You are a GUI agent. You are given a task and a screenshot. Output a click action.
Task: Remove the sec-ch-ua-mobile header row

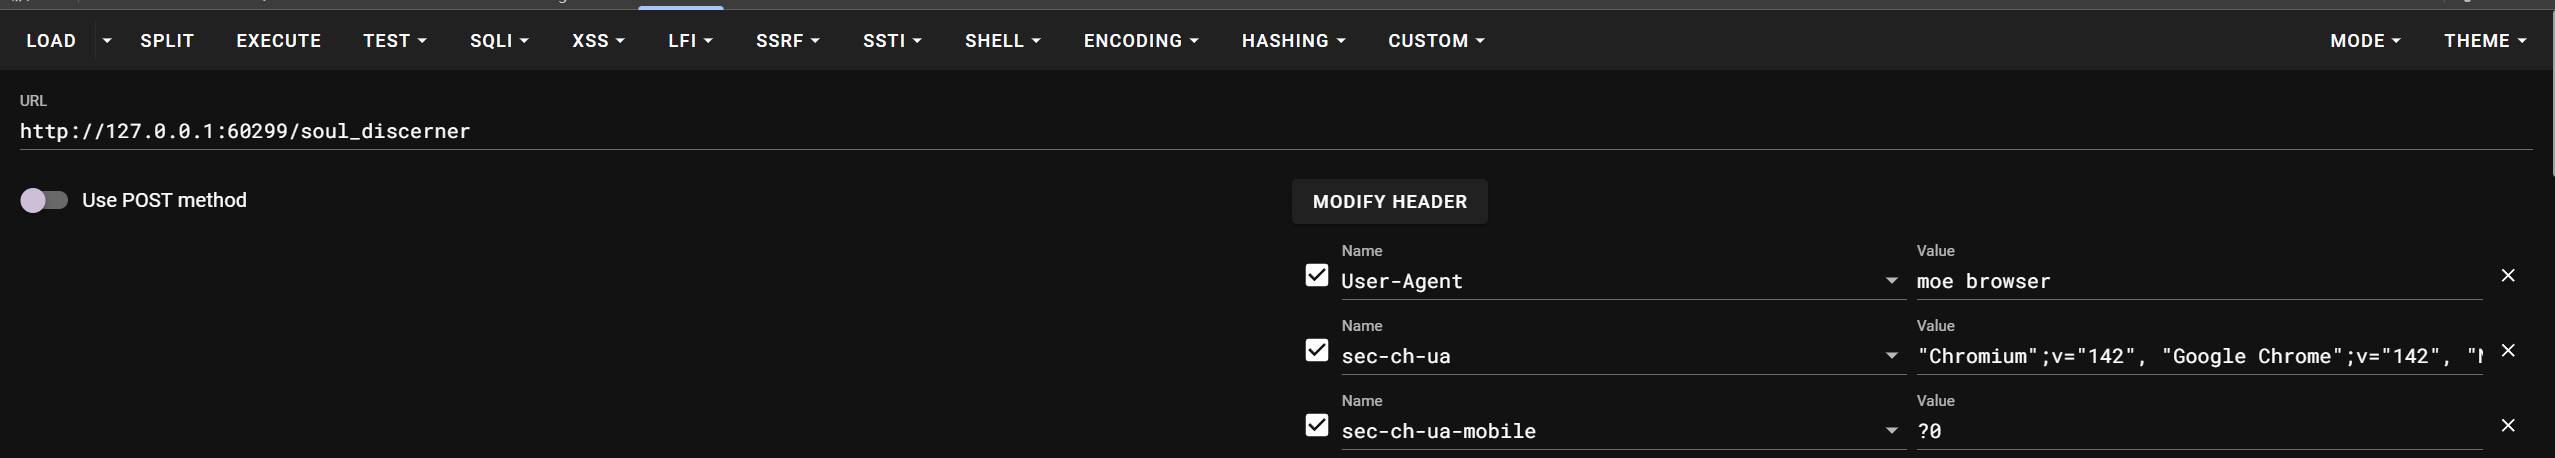click(x=2507, y=426)
